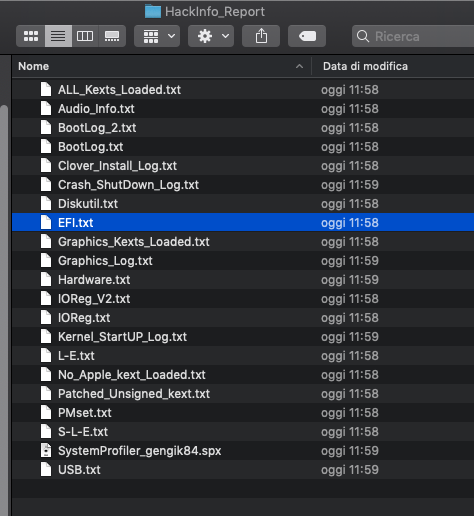The image size is (474, 516).
Task: Click document icon of No_Apple_kext_Loaded.txt
Action: click(46, 374)
